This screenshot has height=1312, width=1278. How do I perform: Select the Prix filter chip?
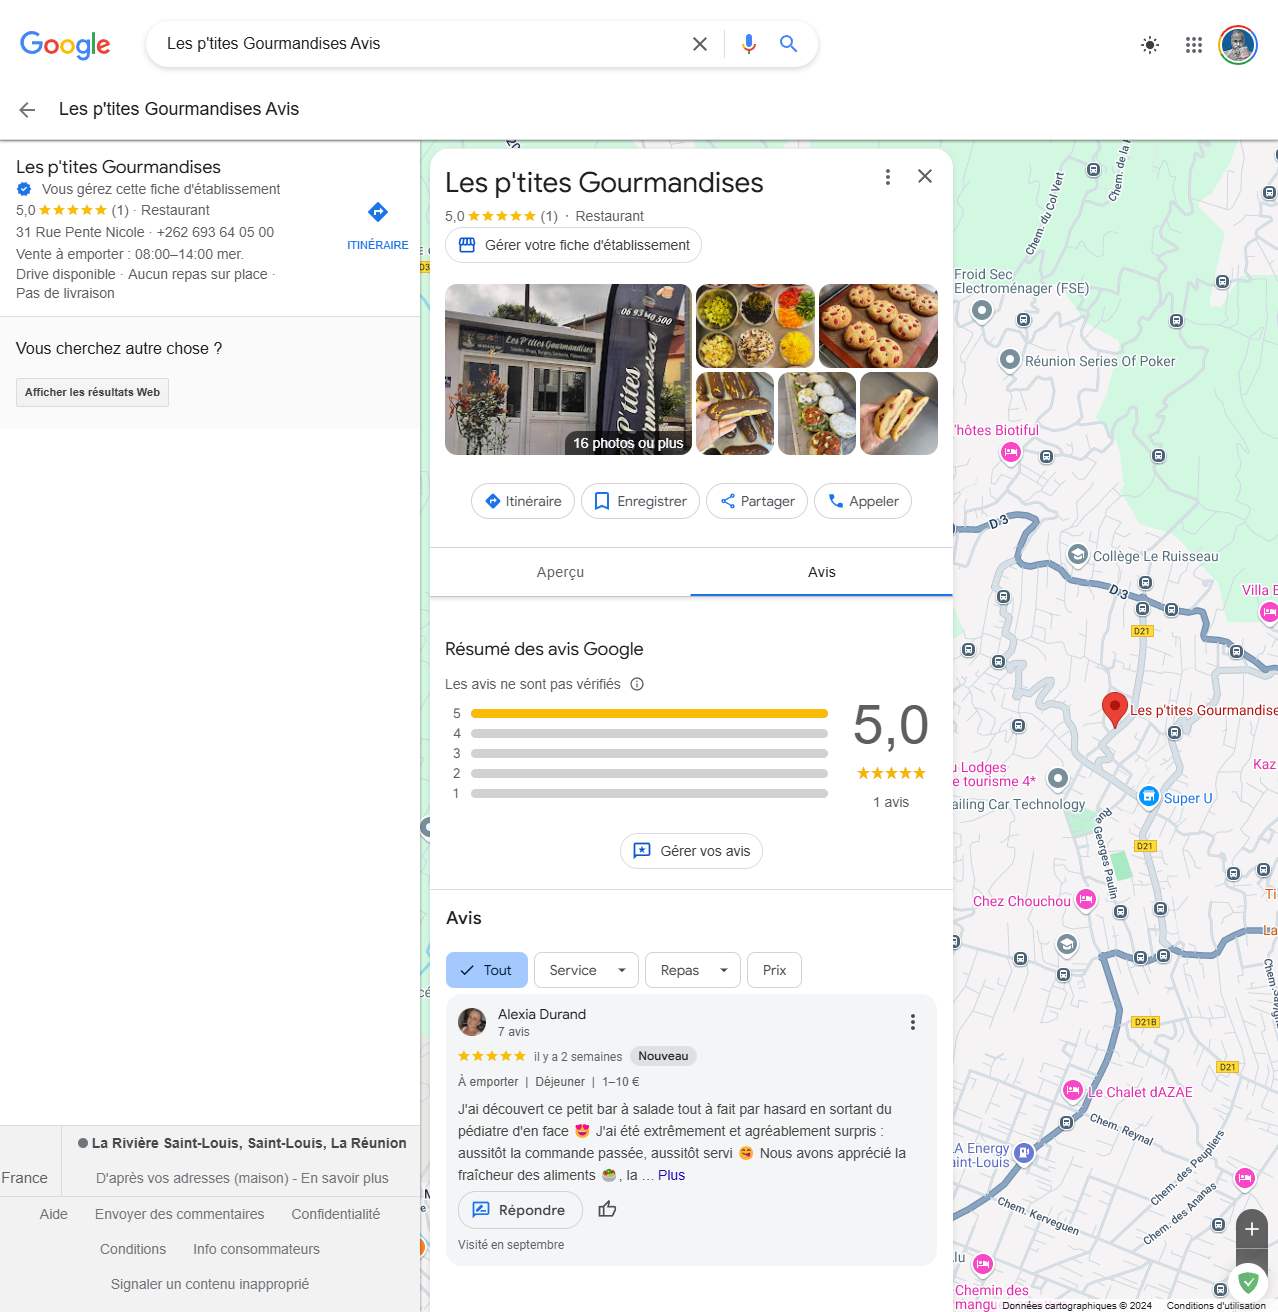(774, 970)
